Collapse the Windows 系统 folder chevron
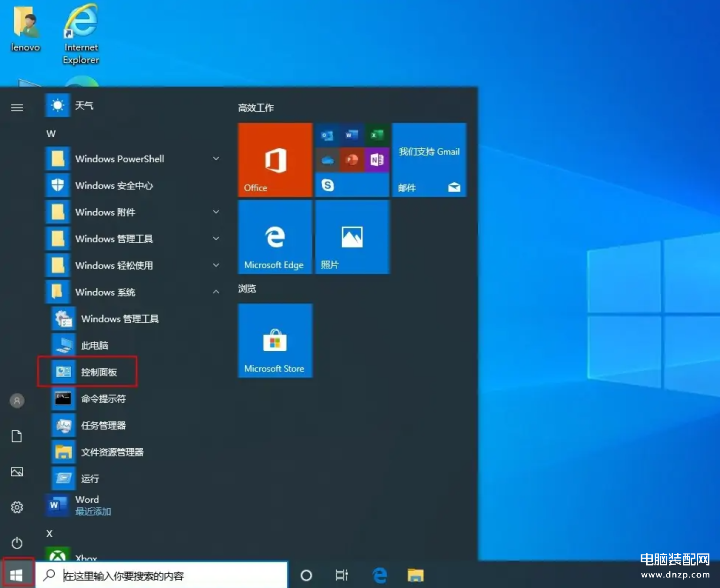The image size is (720, 588). pyautogui.click(x=216, y=292)
